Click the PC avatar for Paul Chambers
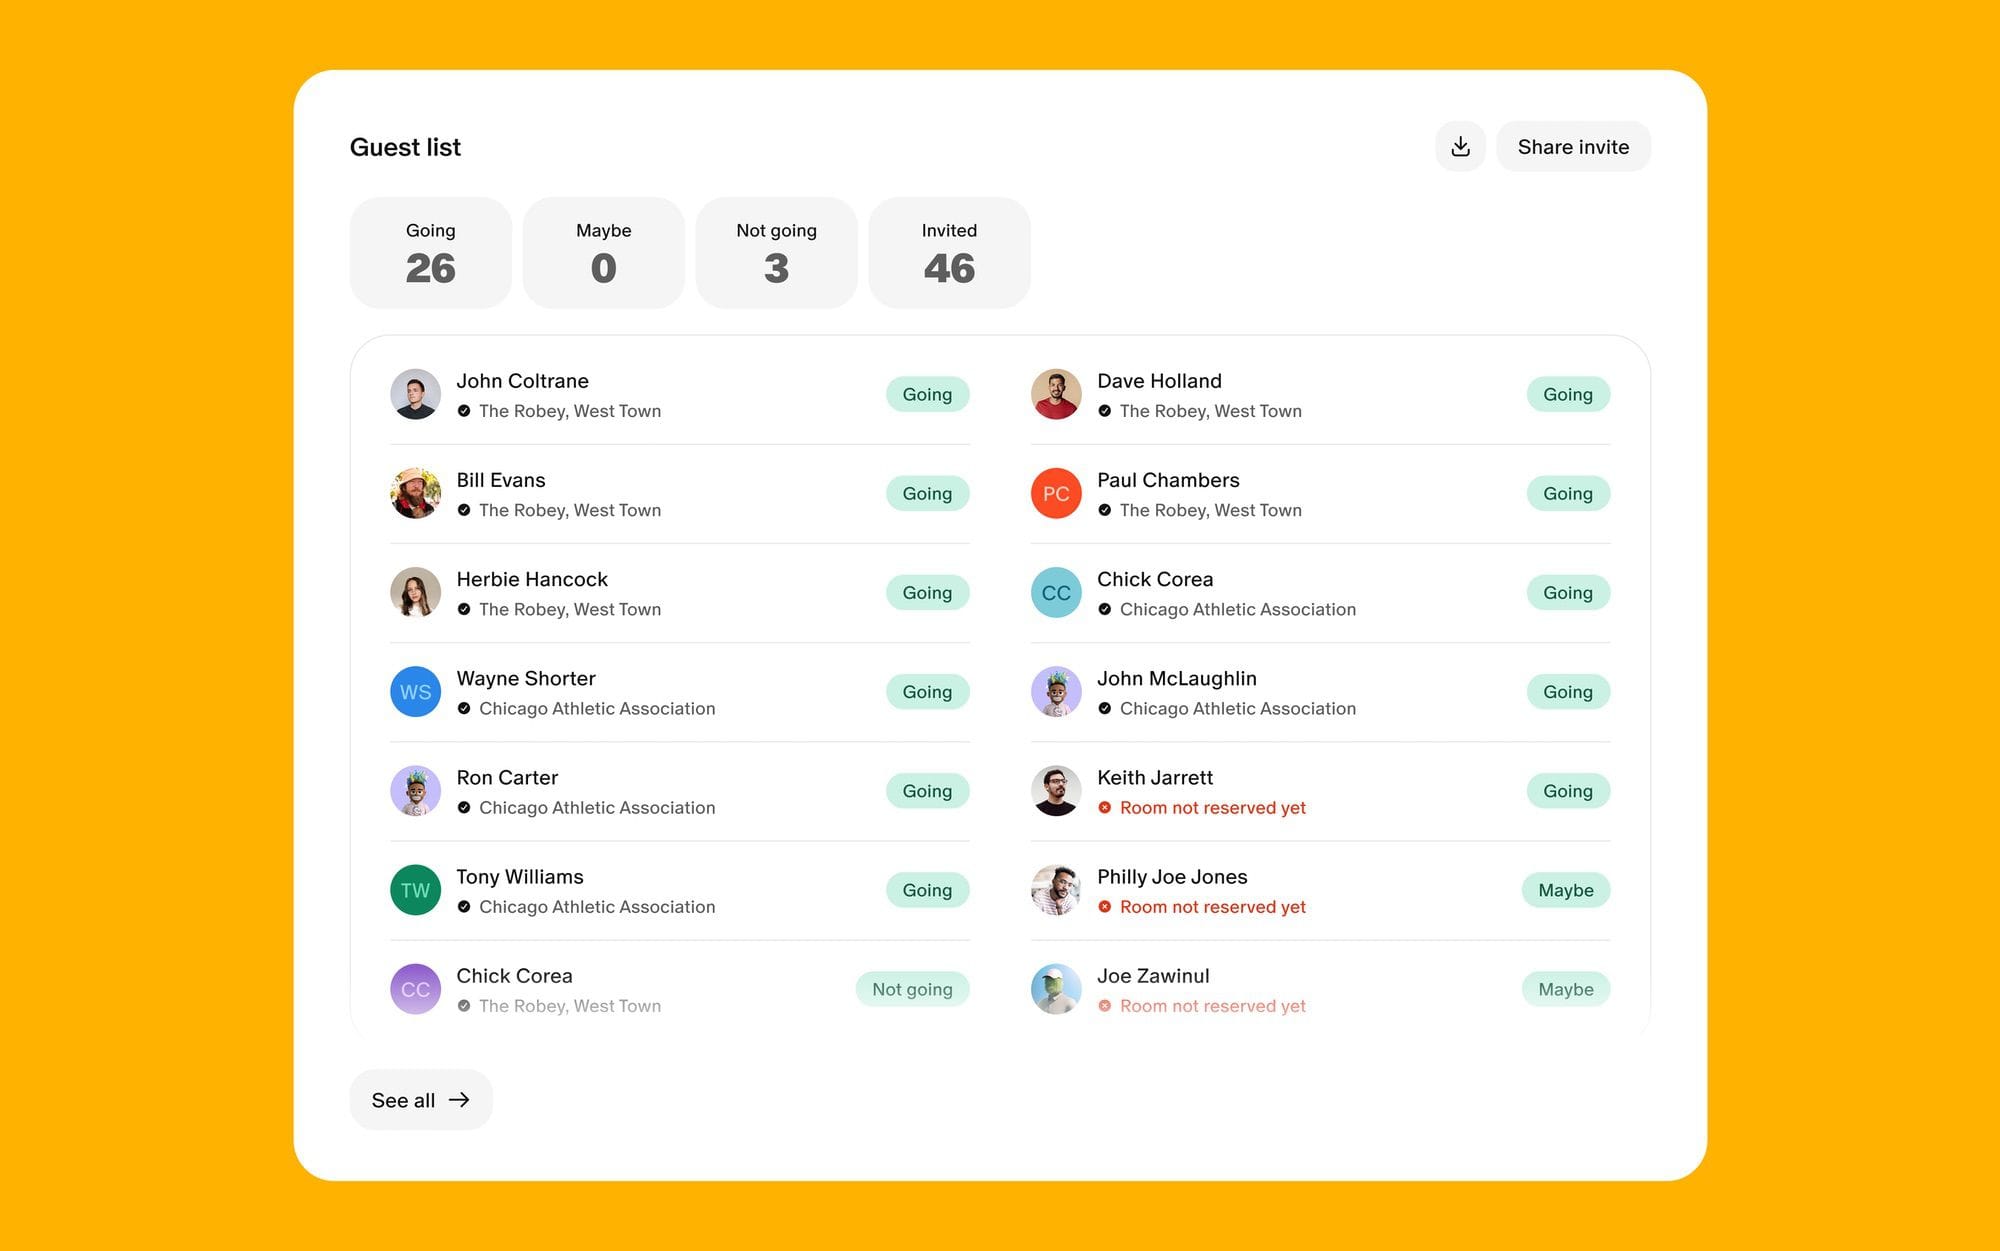 click(x=1056, y=493)
